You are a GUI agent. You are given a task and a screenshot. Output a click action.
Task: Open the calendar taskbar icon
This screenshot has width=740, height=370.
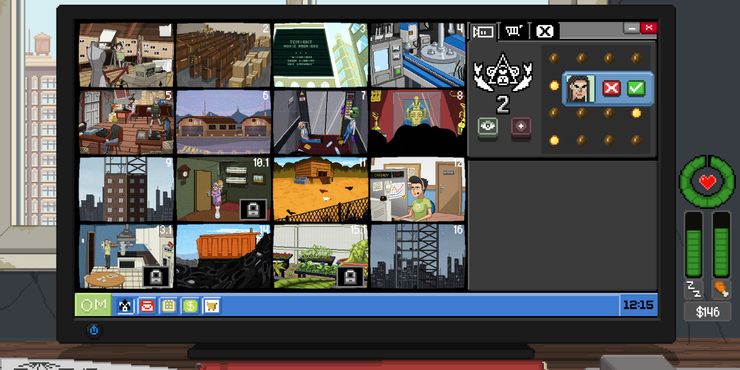click(168, 306)
